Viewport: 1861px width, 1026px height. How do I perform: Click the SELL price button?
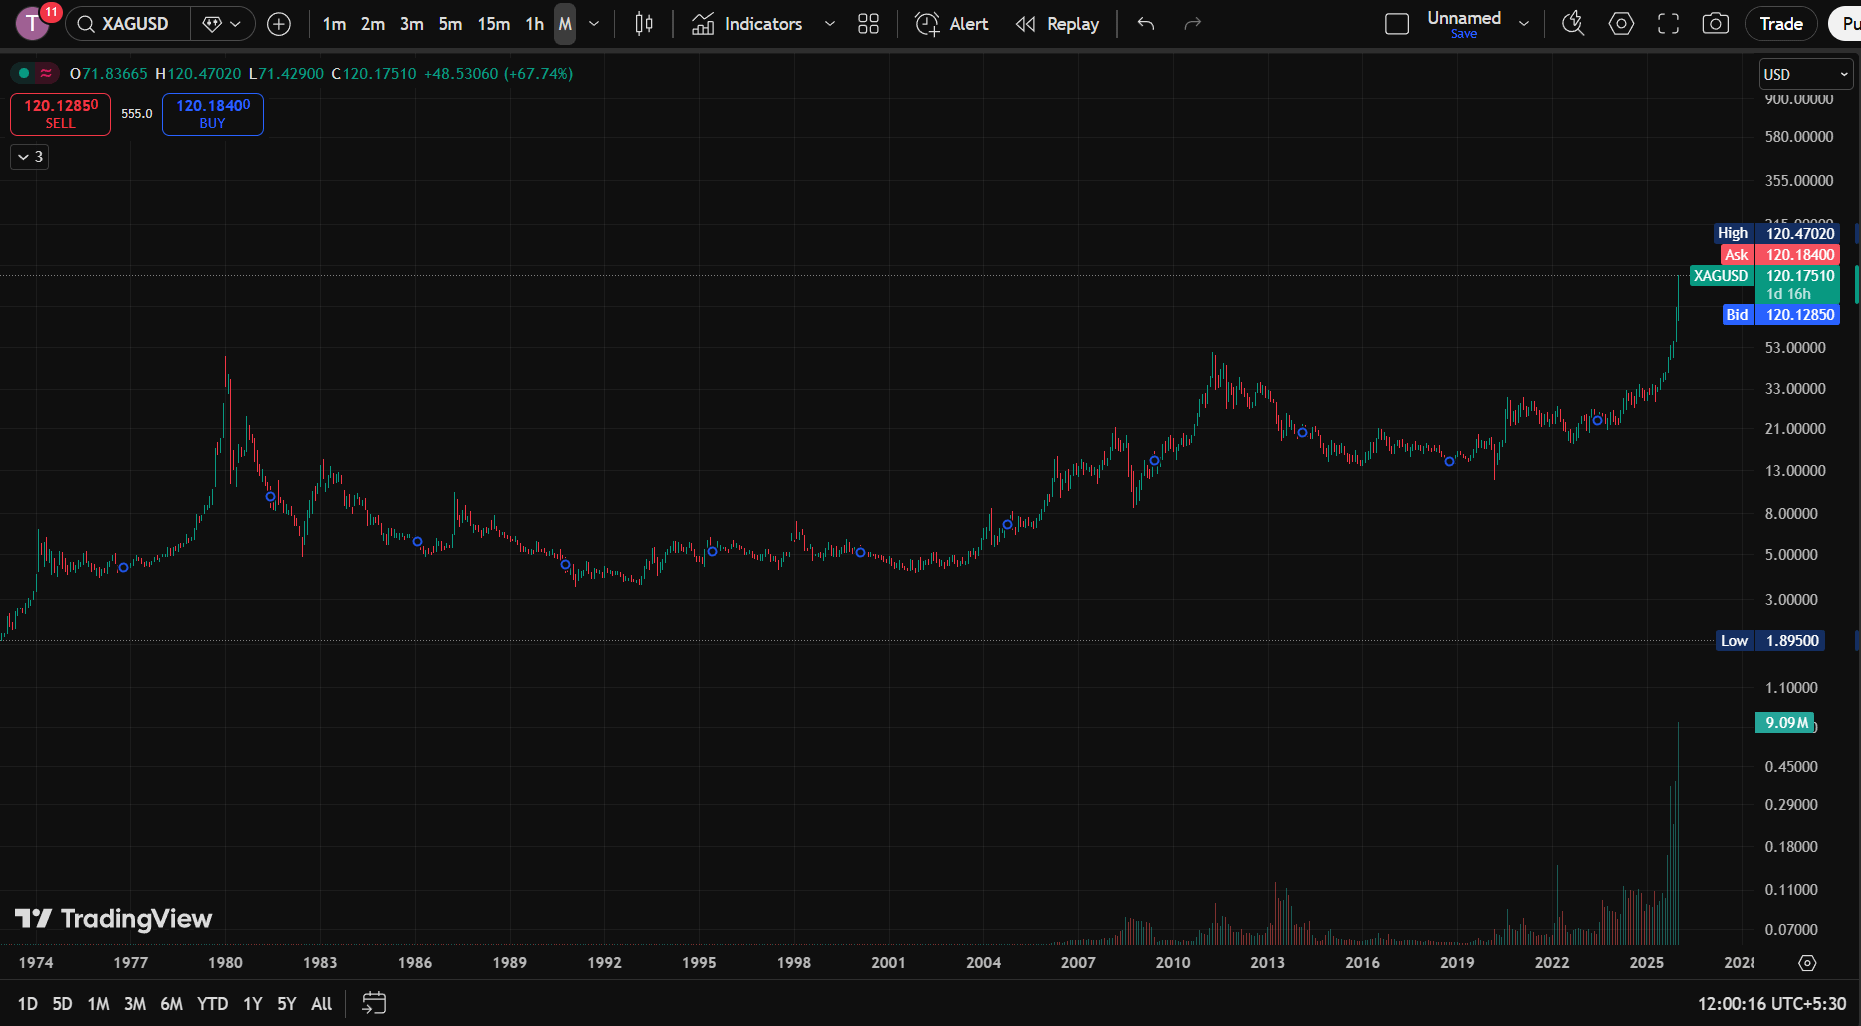pos(60,114)
